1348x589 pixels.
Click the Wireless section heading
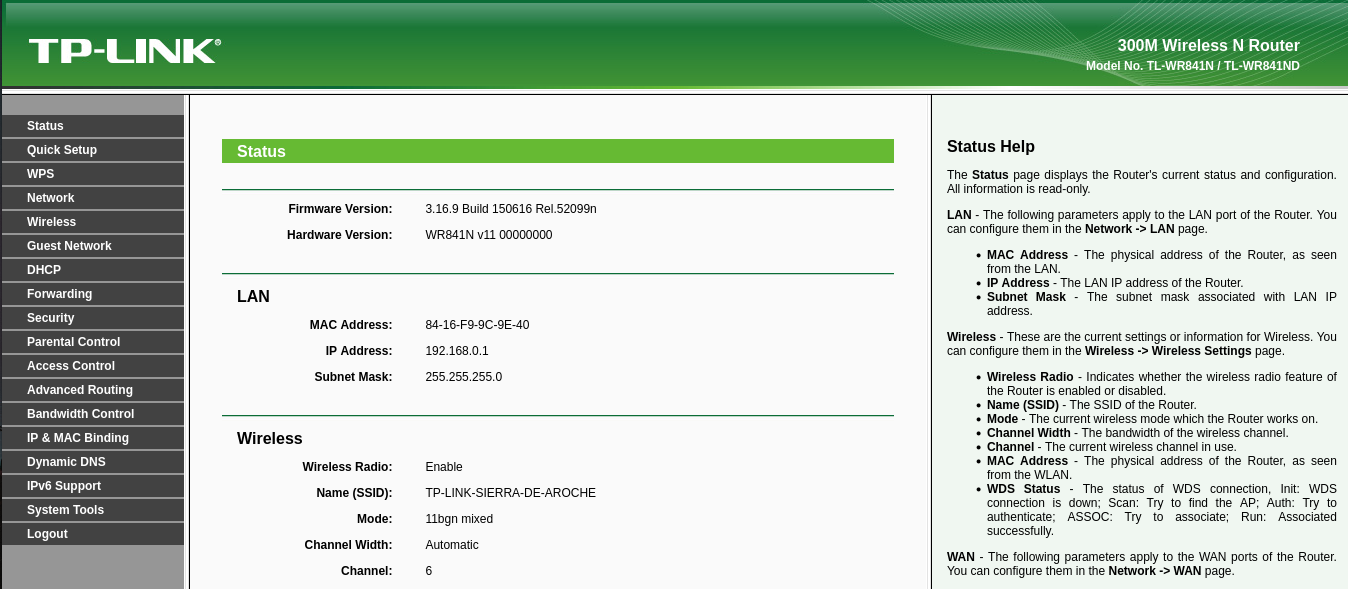[270, 439]
